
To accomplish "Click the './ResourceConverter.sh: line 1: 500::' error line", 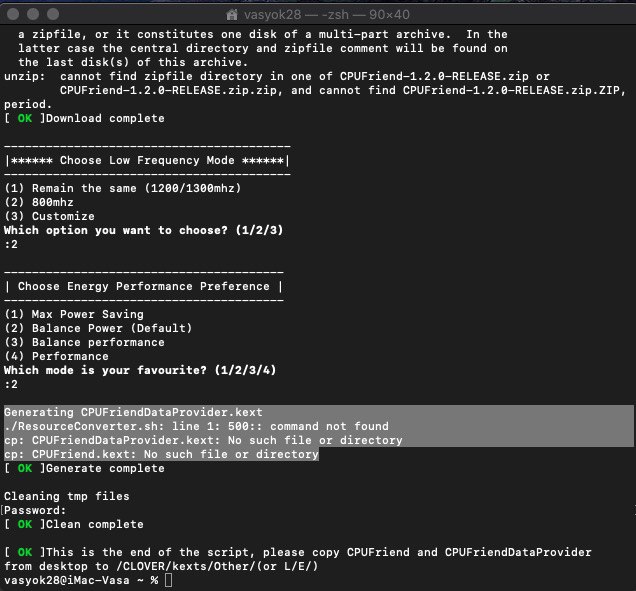I will [x=196, y=426].
